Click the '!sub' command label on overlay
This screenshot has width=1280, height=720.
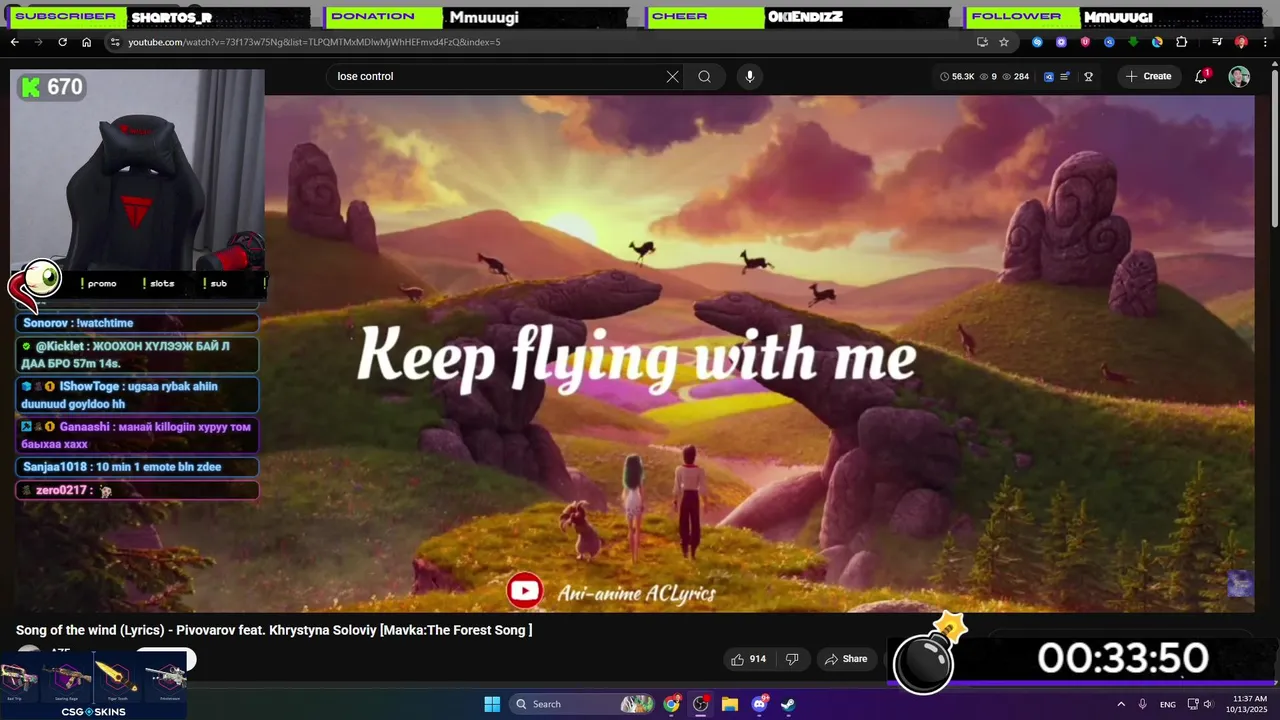pyautogui.click(x=215, y=283)
